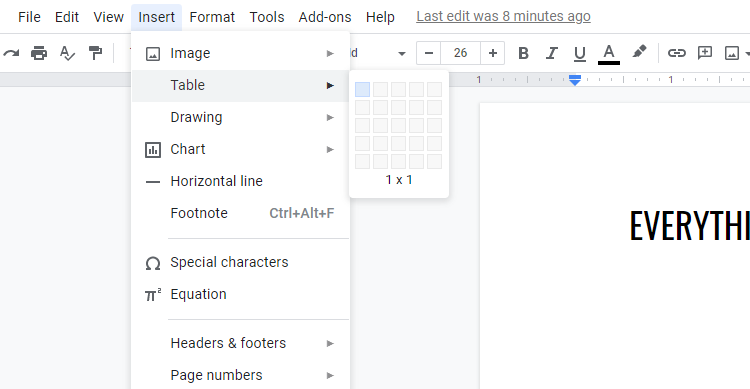Run spelling and grammar check icon

(x=67, y=53)
